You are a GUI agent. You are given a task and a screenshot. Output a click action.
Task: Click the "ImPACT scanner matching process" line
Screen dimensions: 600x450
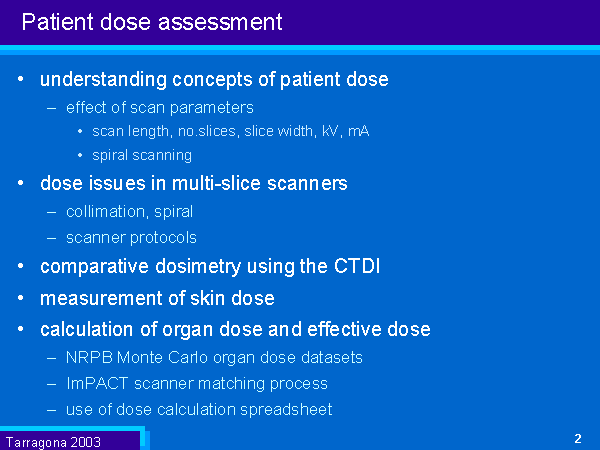coord(197,383)
